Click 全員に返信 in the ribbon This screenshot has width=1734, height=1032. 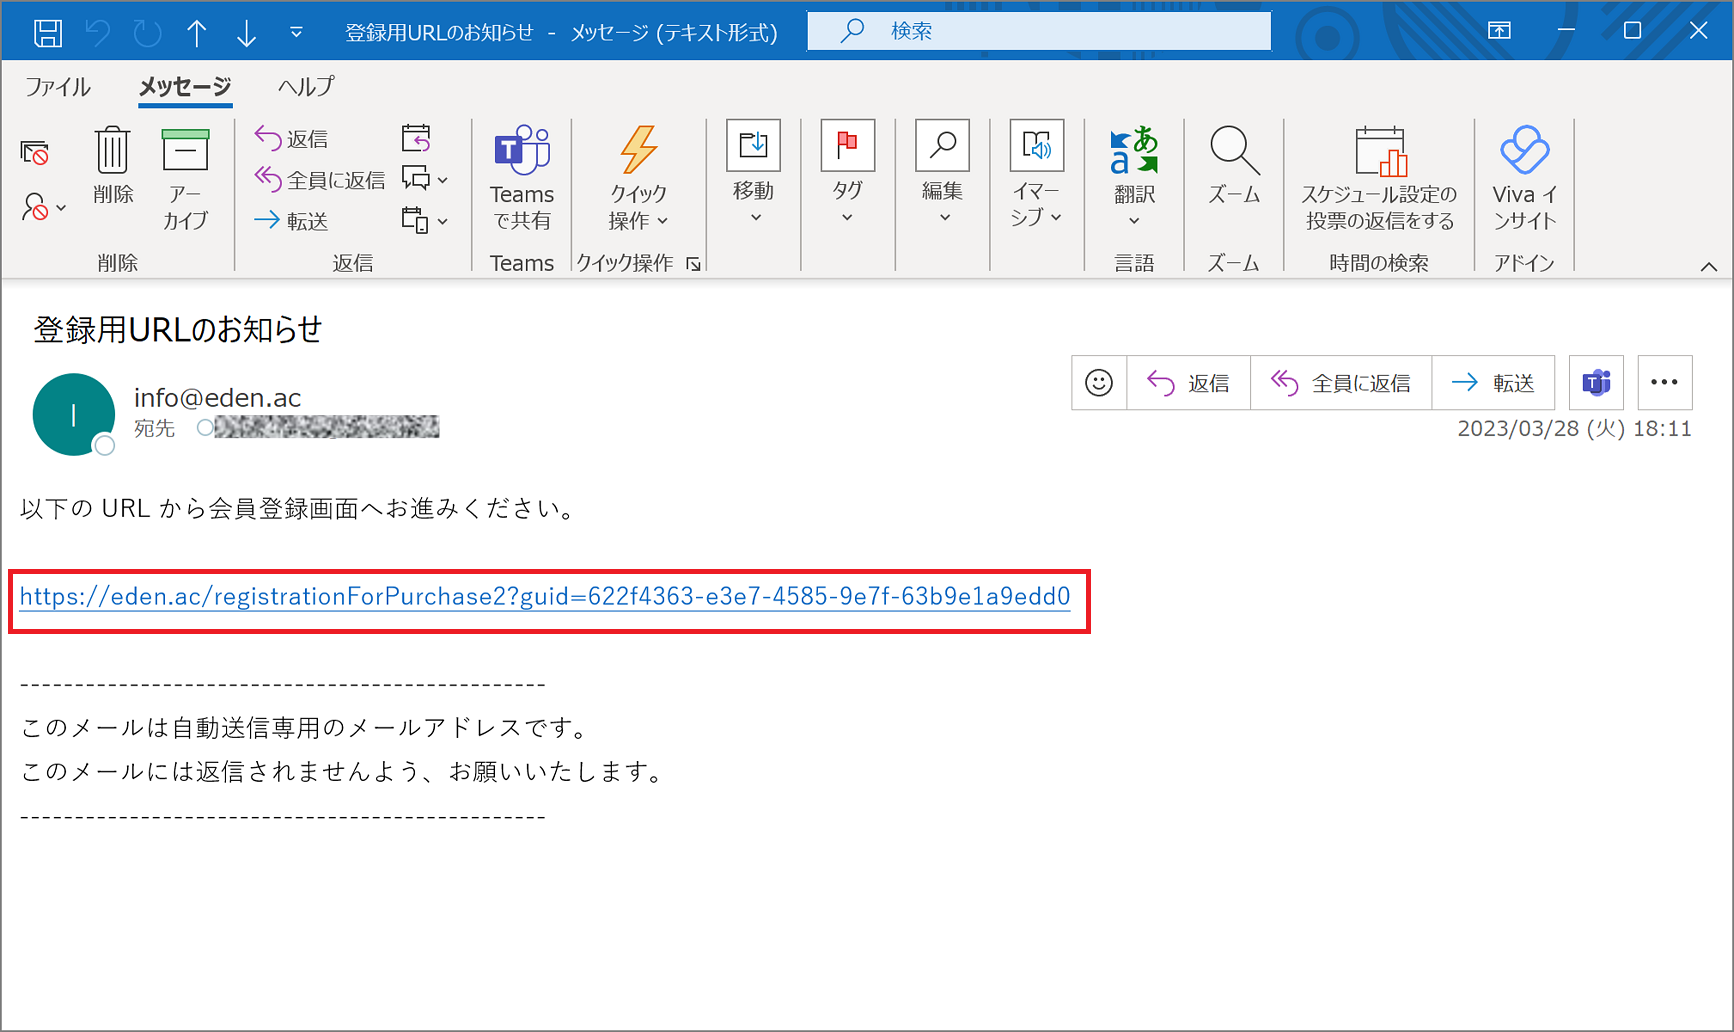pos(320,179)
